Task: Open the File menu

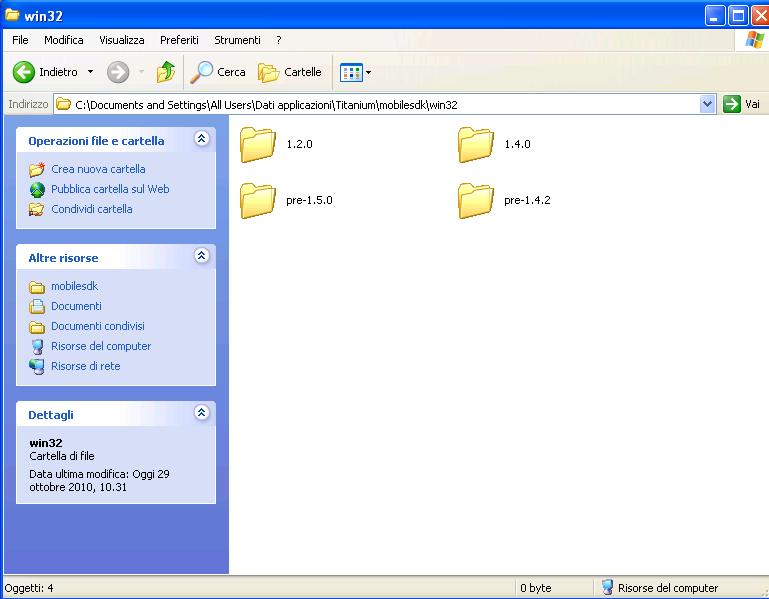Action: point(20,40)
